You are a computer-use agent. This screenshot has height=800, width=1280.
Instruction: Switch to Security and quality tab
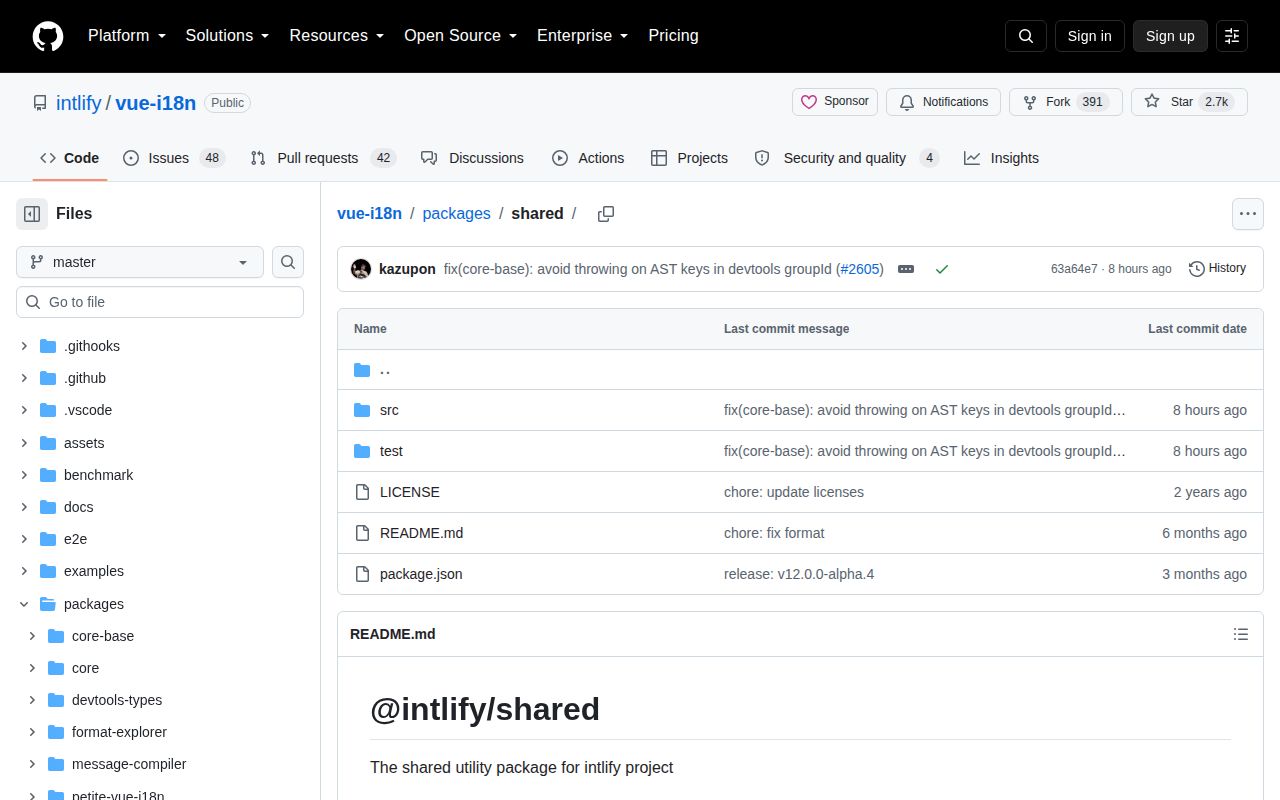tap(846, 158)
